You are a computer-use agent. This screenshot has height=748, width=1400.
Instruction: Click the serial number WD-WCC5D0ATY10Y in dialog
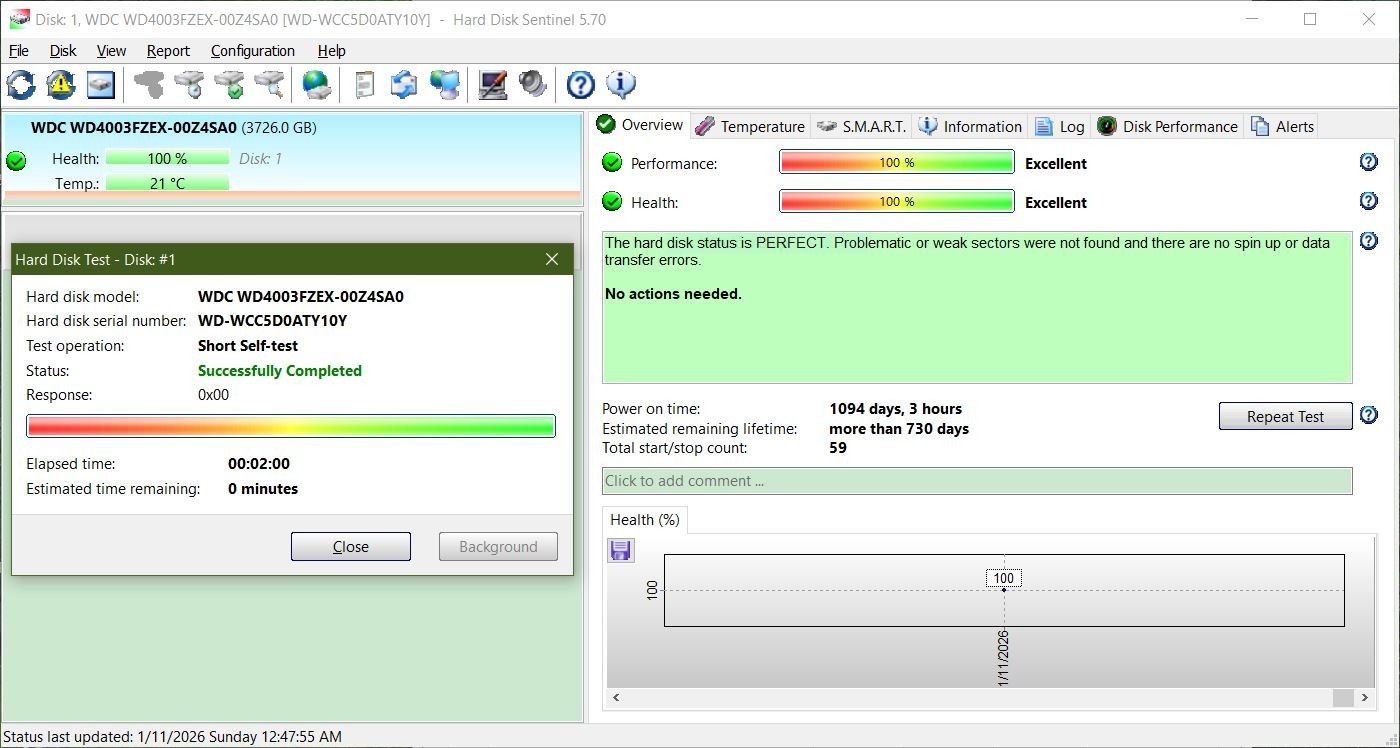click(x=273, y=321)
